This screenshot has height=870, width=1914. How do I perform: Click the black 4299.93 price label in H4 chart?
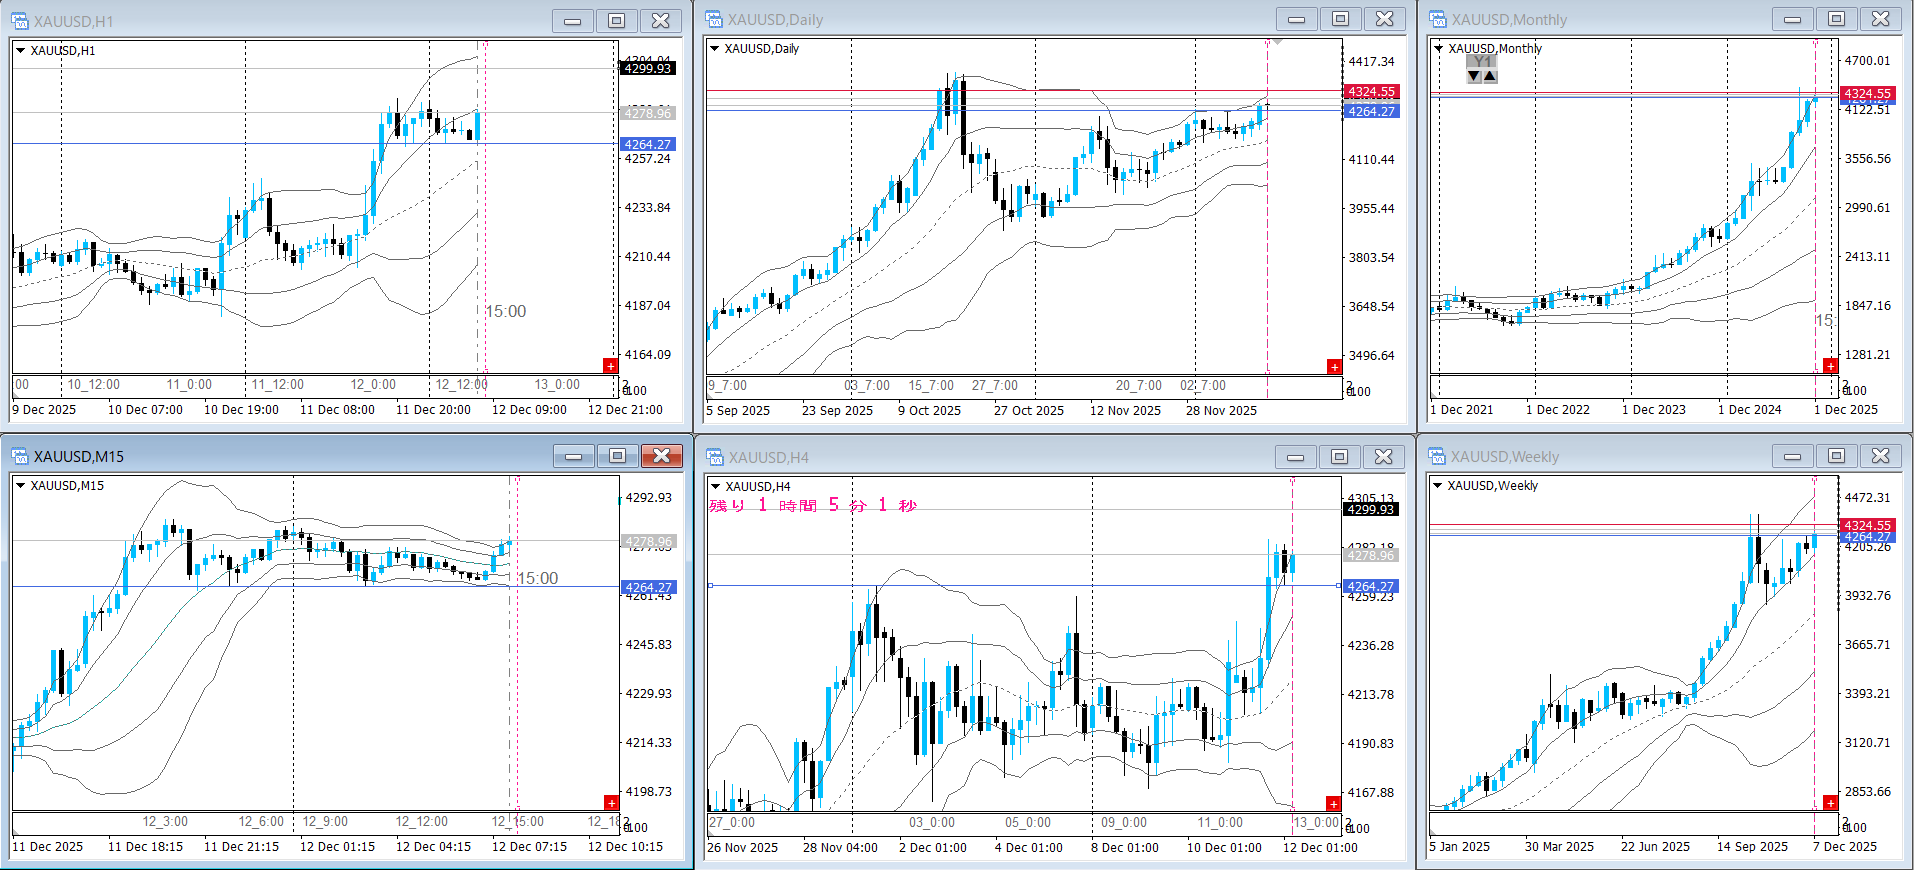click(x=1369, y=509)
